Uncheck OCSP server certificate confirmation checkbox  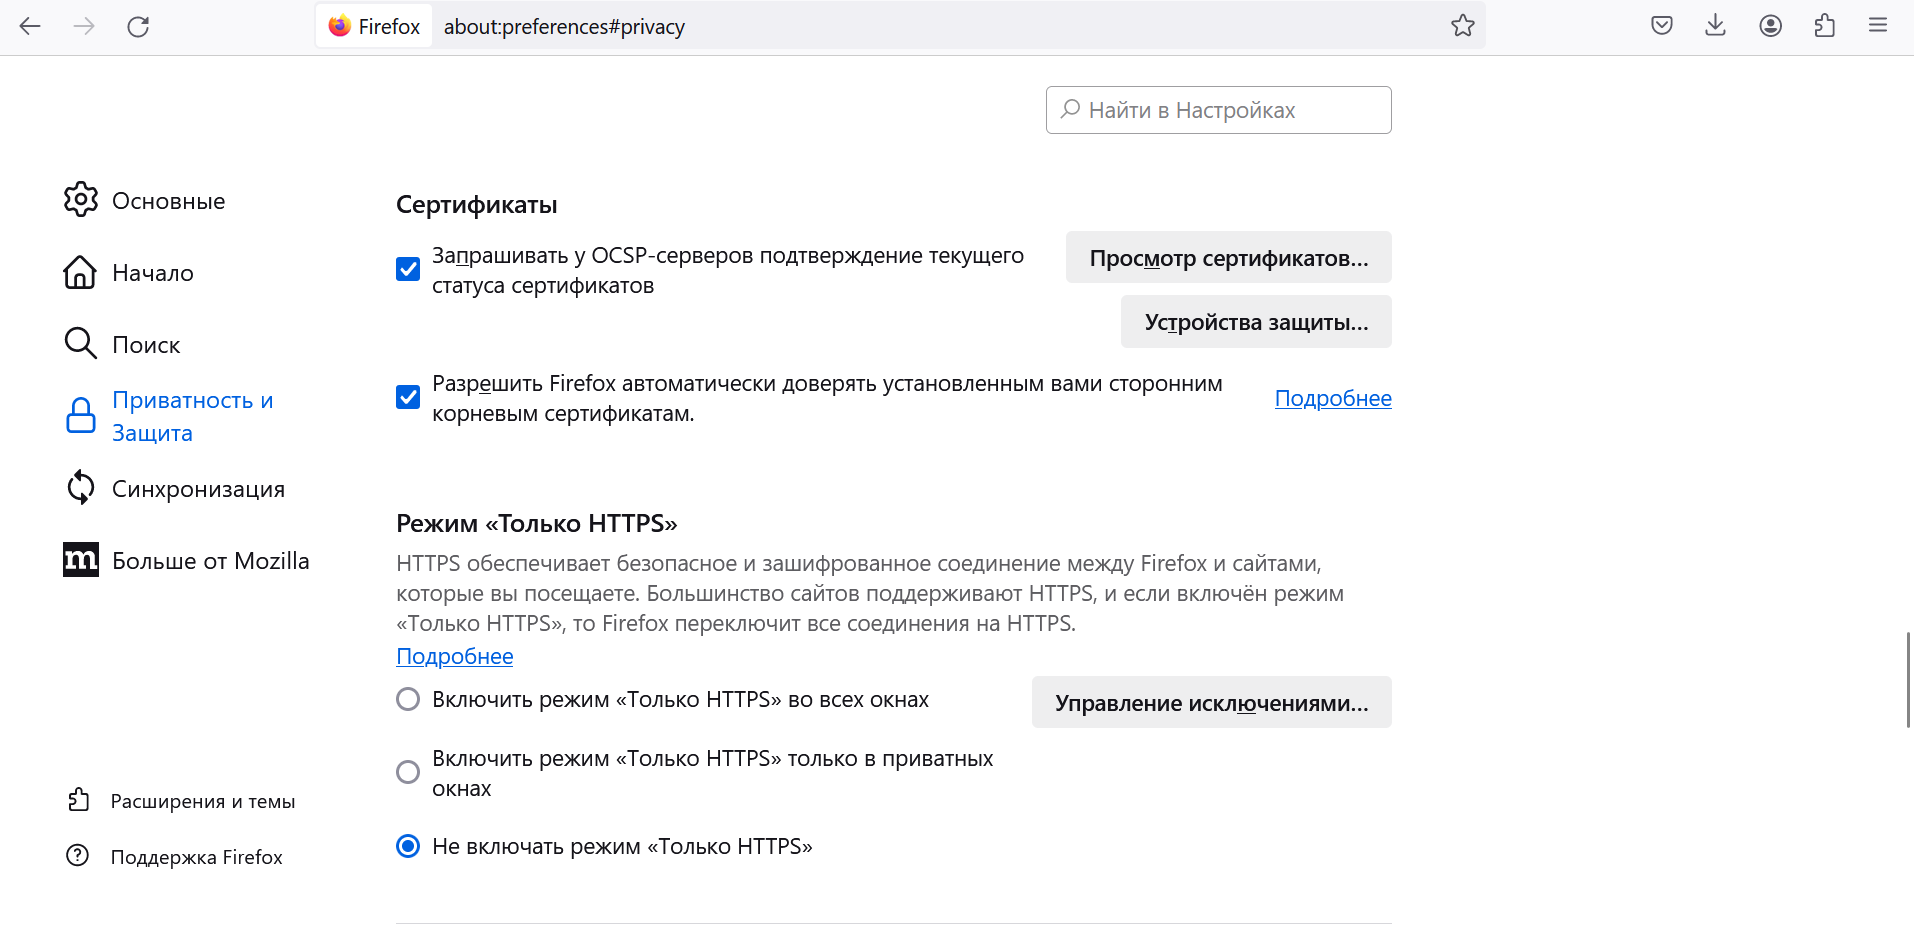coord(408,269)
